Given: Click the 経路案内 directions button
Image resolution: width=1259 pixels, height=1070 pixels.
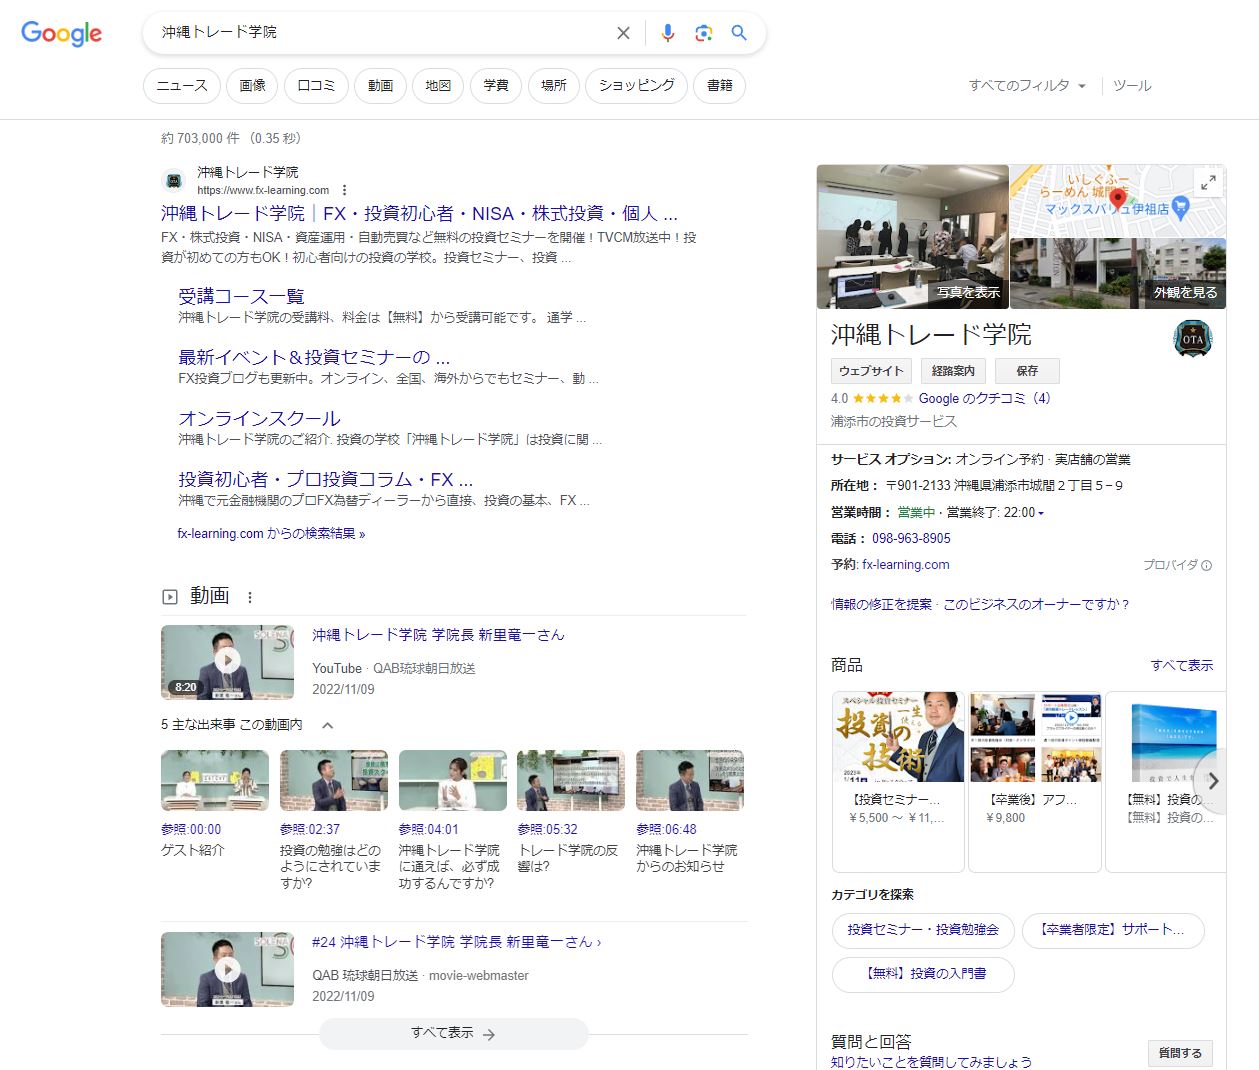Looking at the screenshot, I should click(953, 371).
